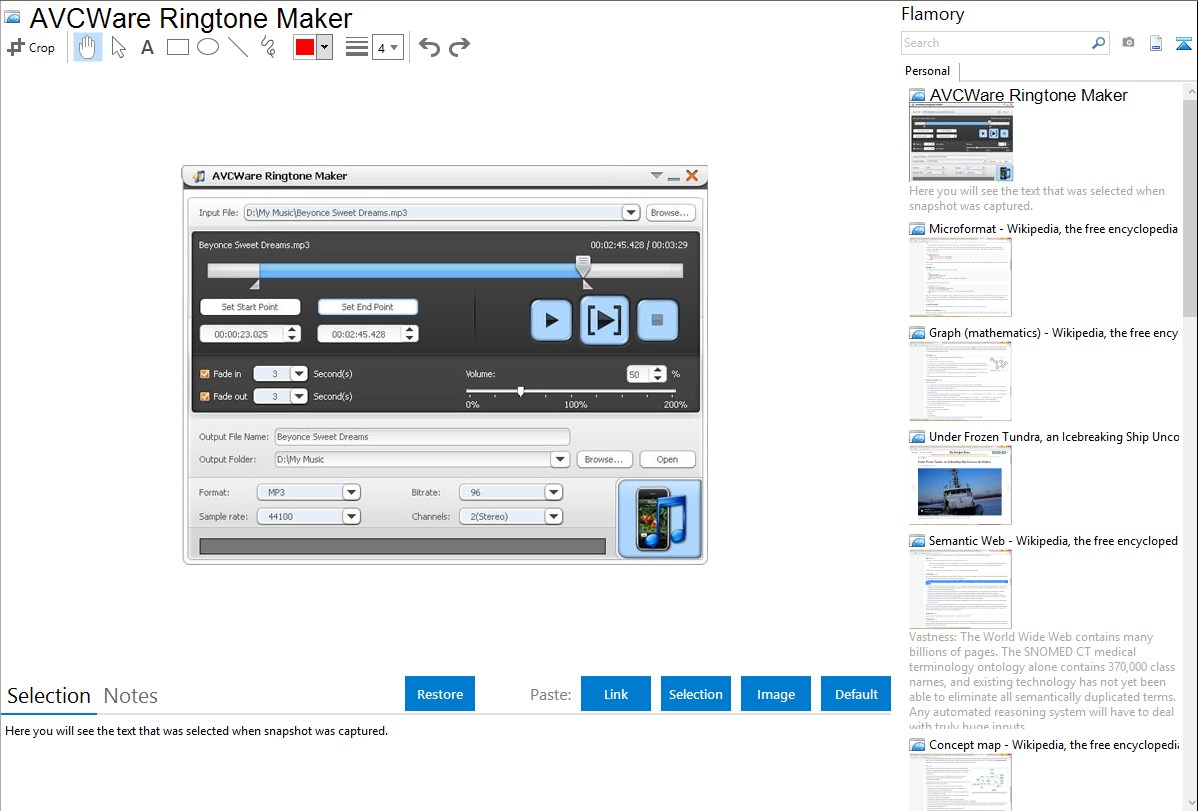Paste as Link button
Viewport: 1198px width, 811px height.
[616, 694]
